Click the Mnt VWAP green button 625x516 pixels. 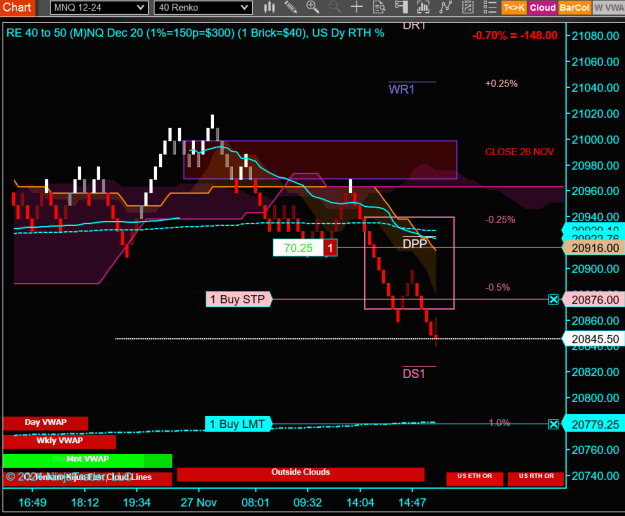[87, 460]
